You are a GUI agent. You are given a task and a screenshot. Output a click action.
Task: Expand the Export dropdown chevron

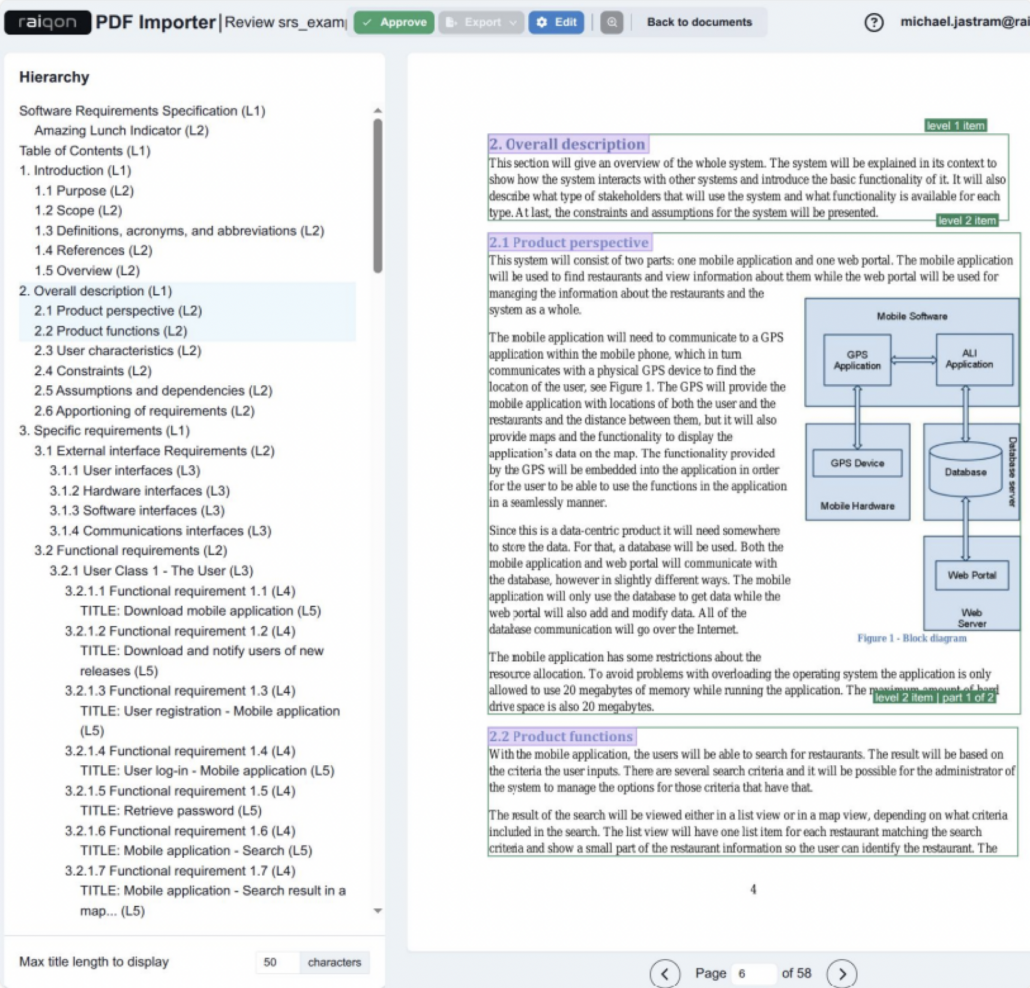(x=512, y=22)
